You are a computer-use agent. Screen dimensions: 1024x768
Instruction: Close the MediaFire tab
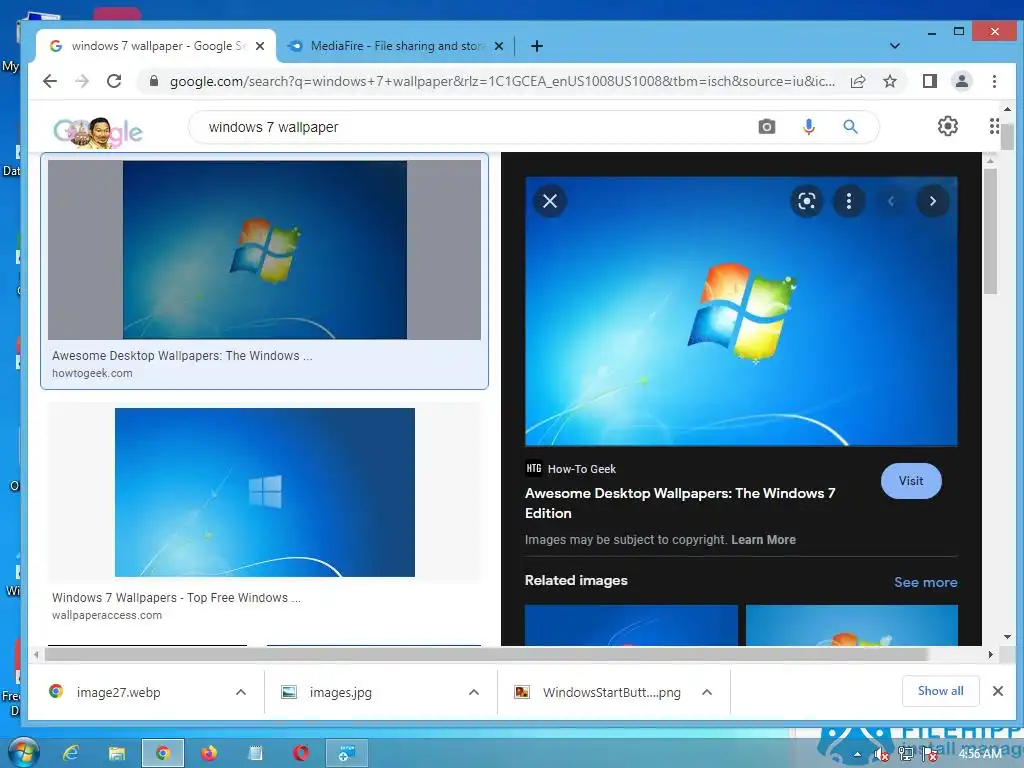(499, 46)
